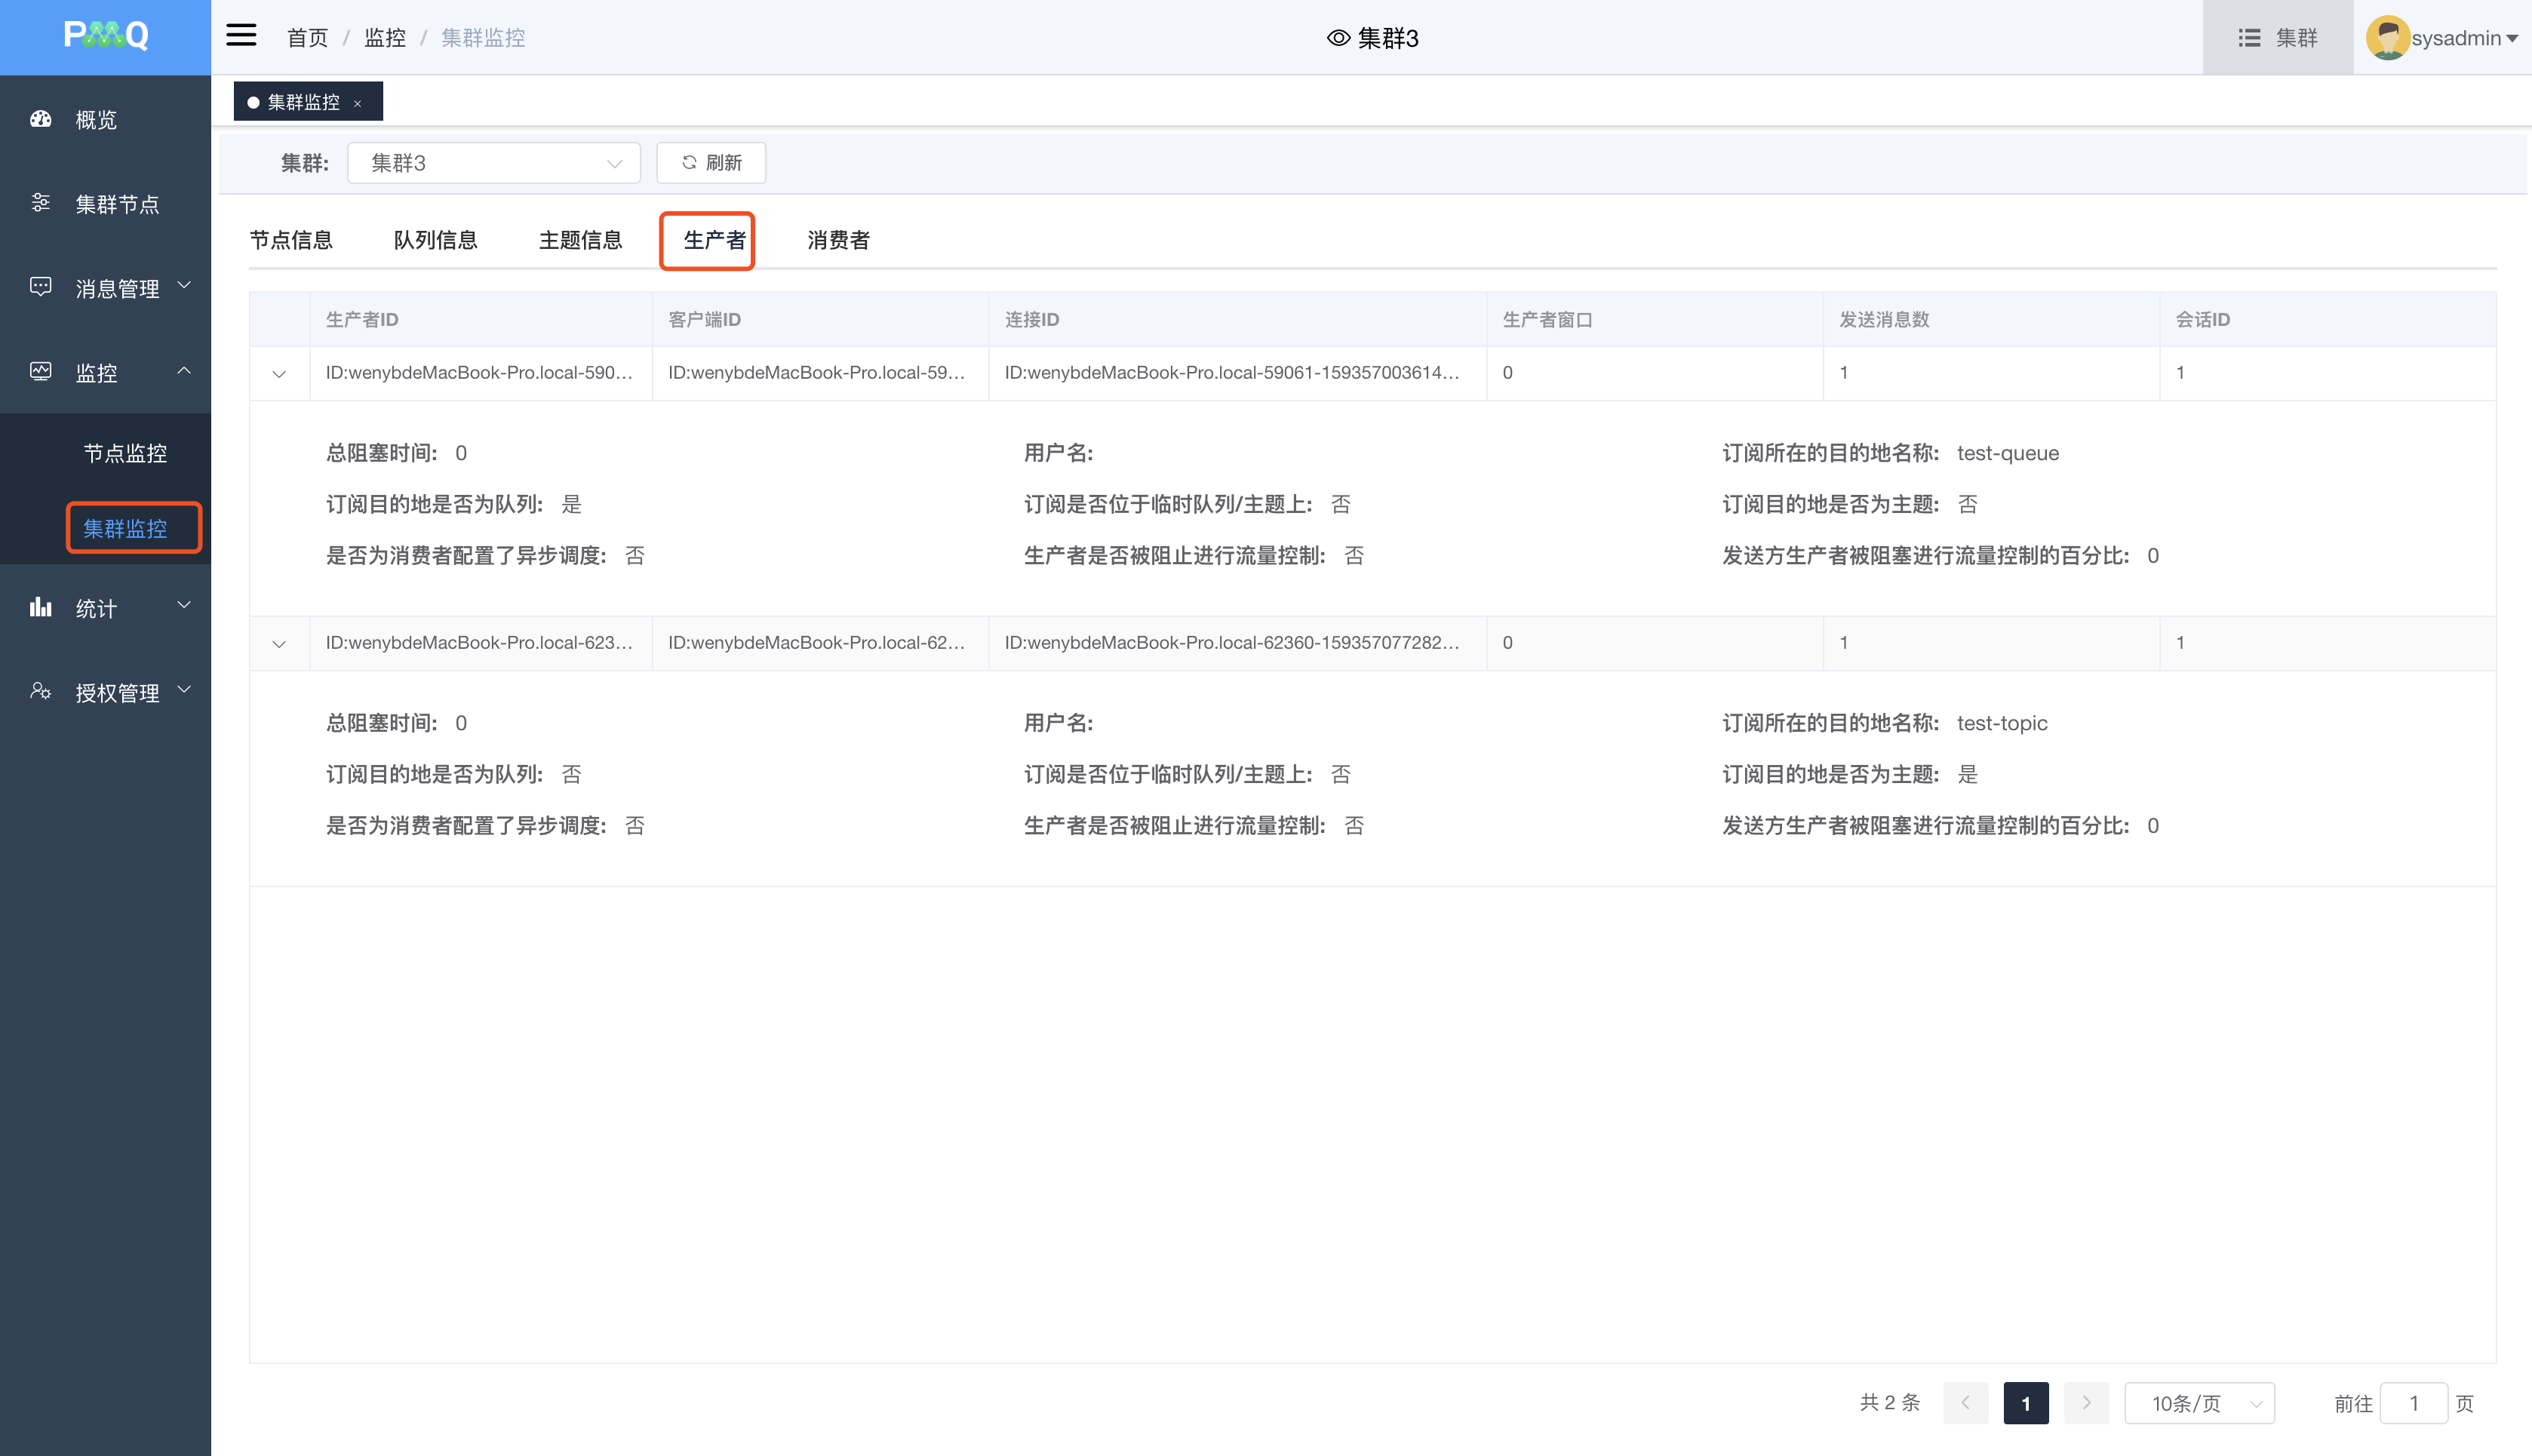Collapse the second producer row details
Viewport: 2532px width, 1456px height.
tap(279, 644)
